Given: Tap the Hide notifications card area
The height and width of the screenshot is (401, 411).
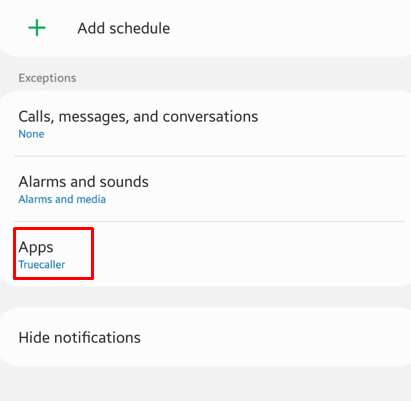Looking at the screenshot, I should tap(205, 337).
